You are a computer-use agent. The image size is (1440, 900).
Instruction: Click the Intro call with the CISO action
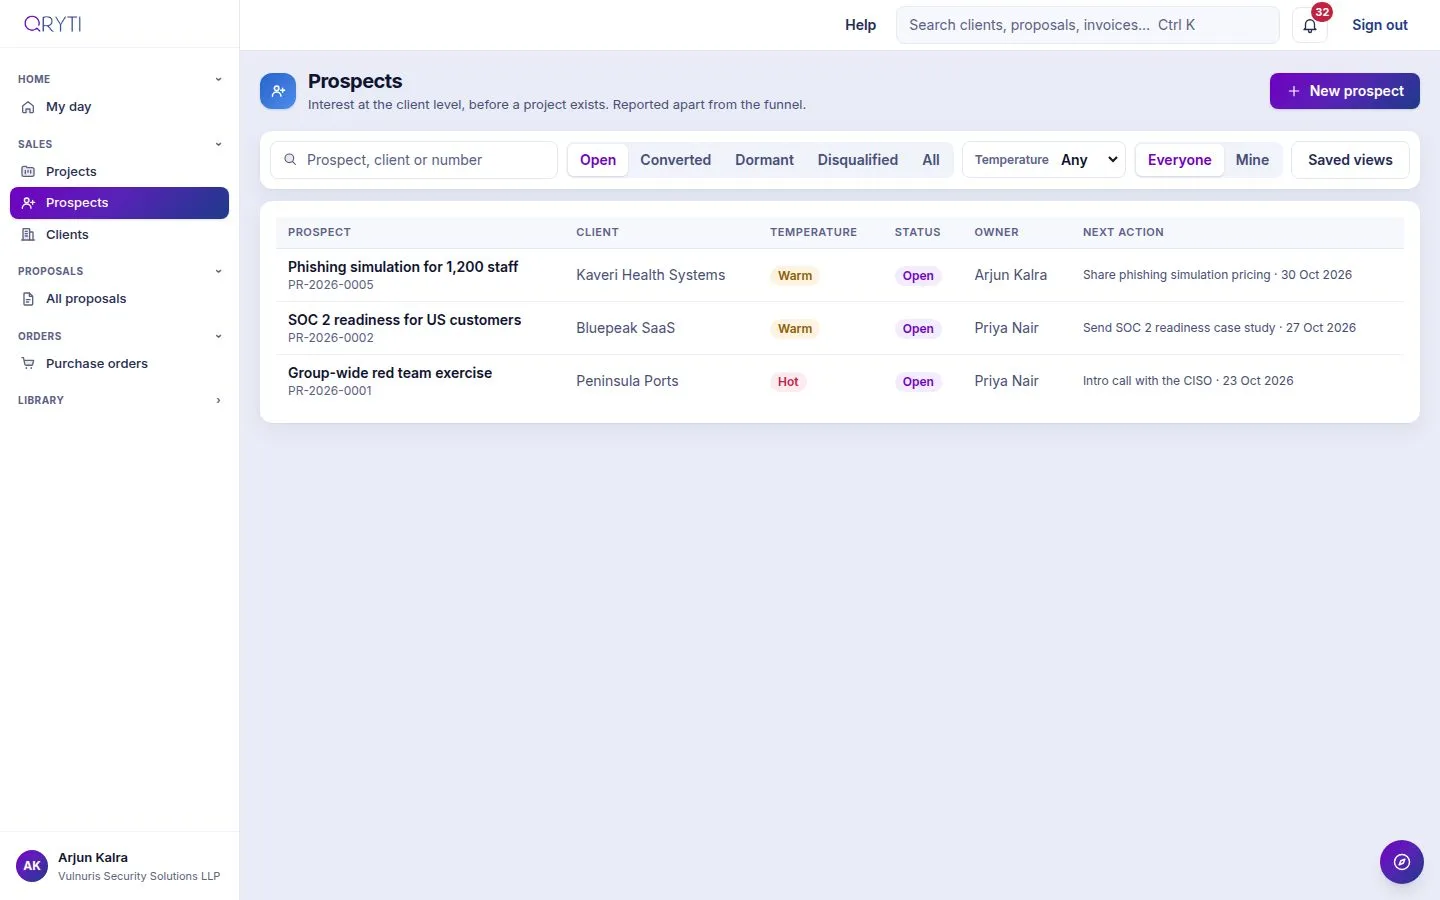1188,381
